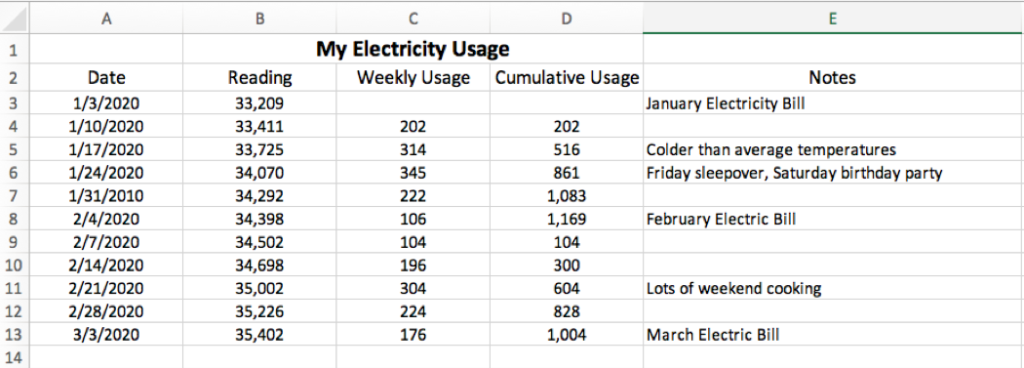Select weekly usage cell 224
Image resolution: width=1024 pixels, height=368 pixels.
pos(413,312)
